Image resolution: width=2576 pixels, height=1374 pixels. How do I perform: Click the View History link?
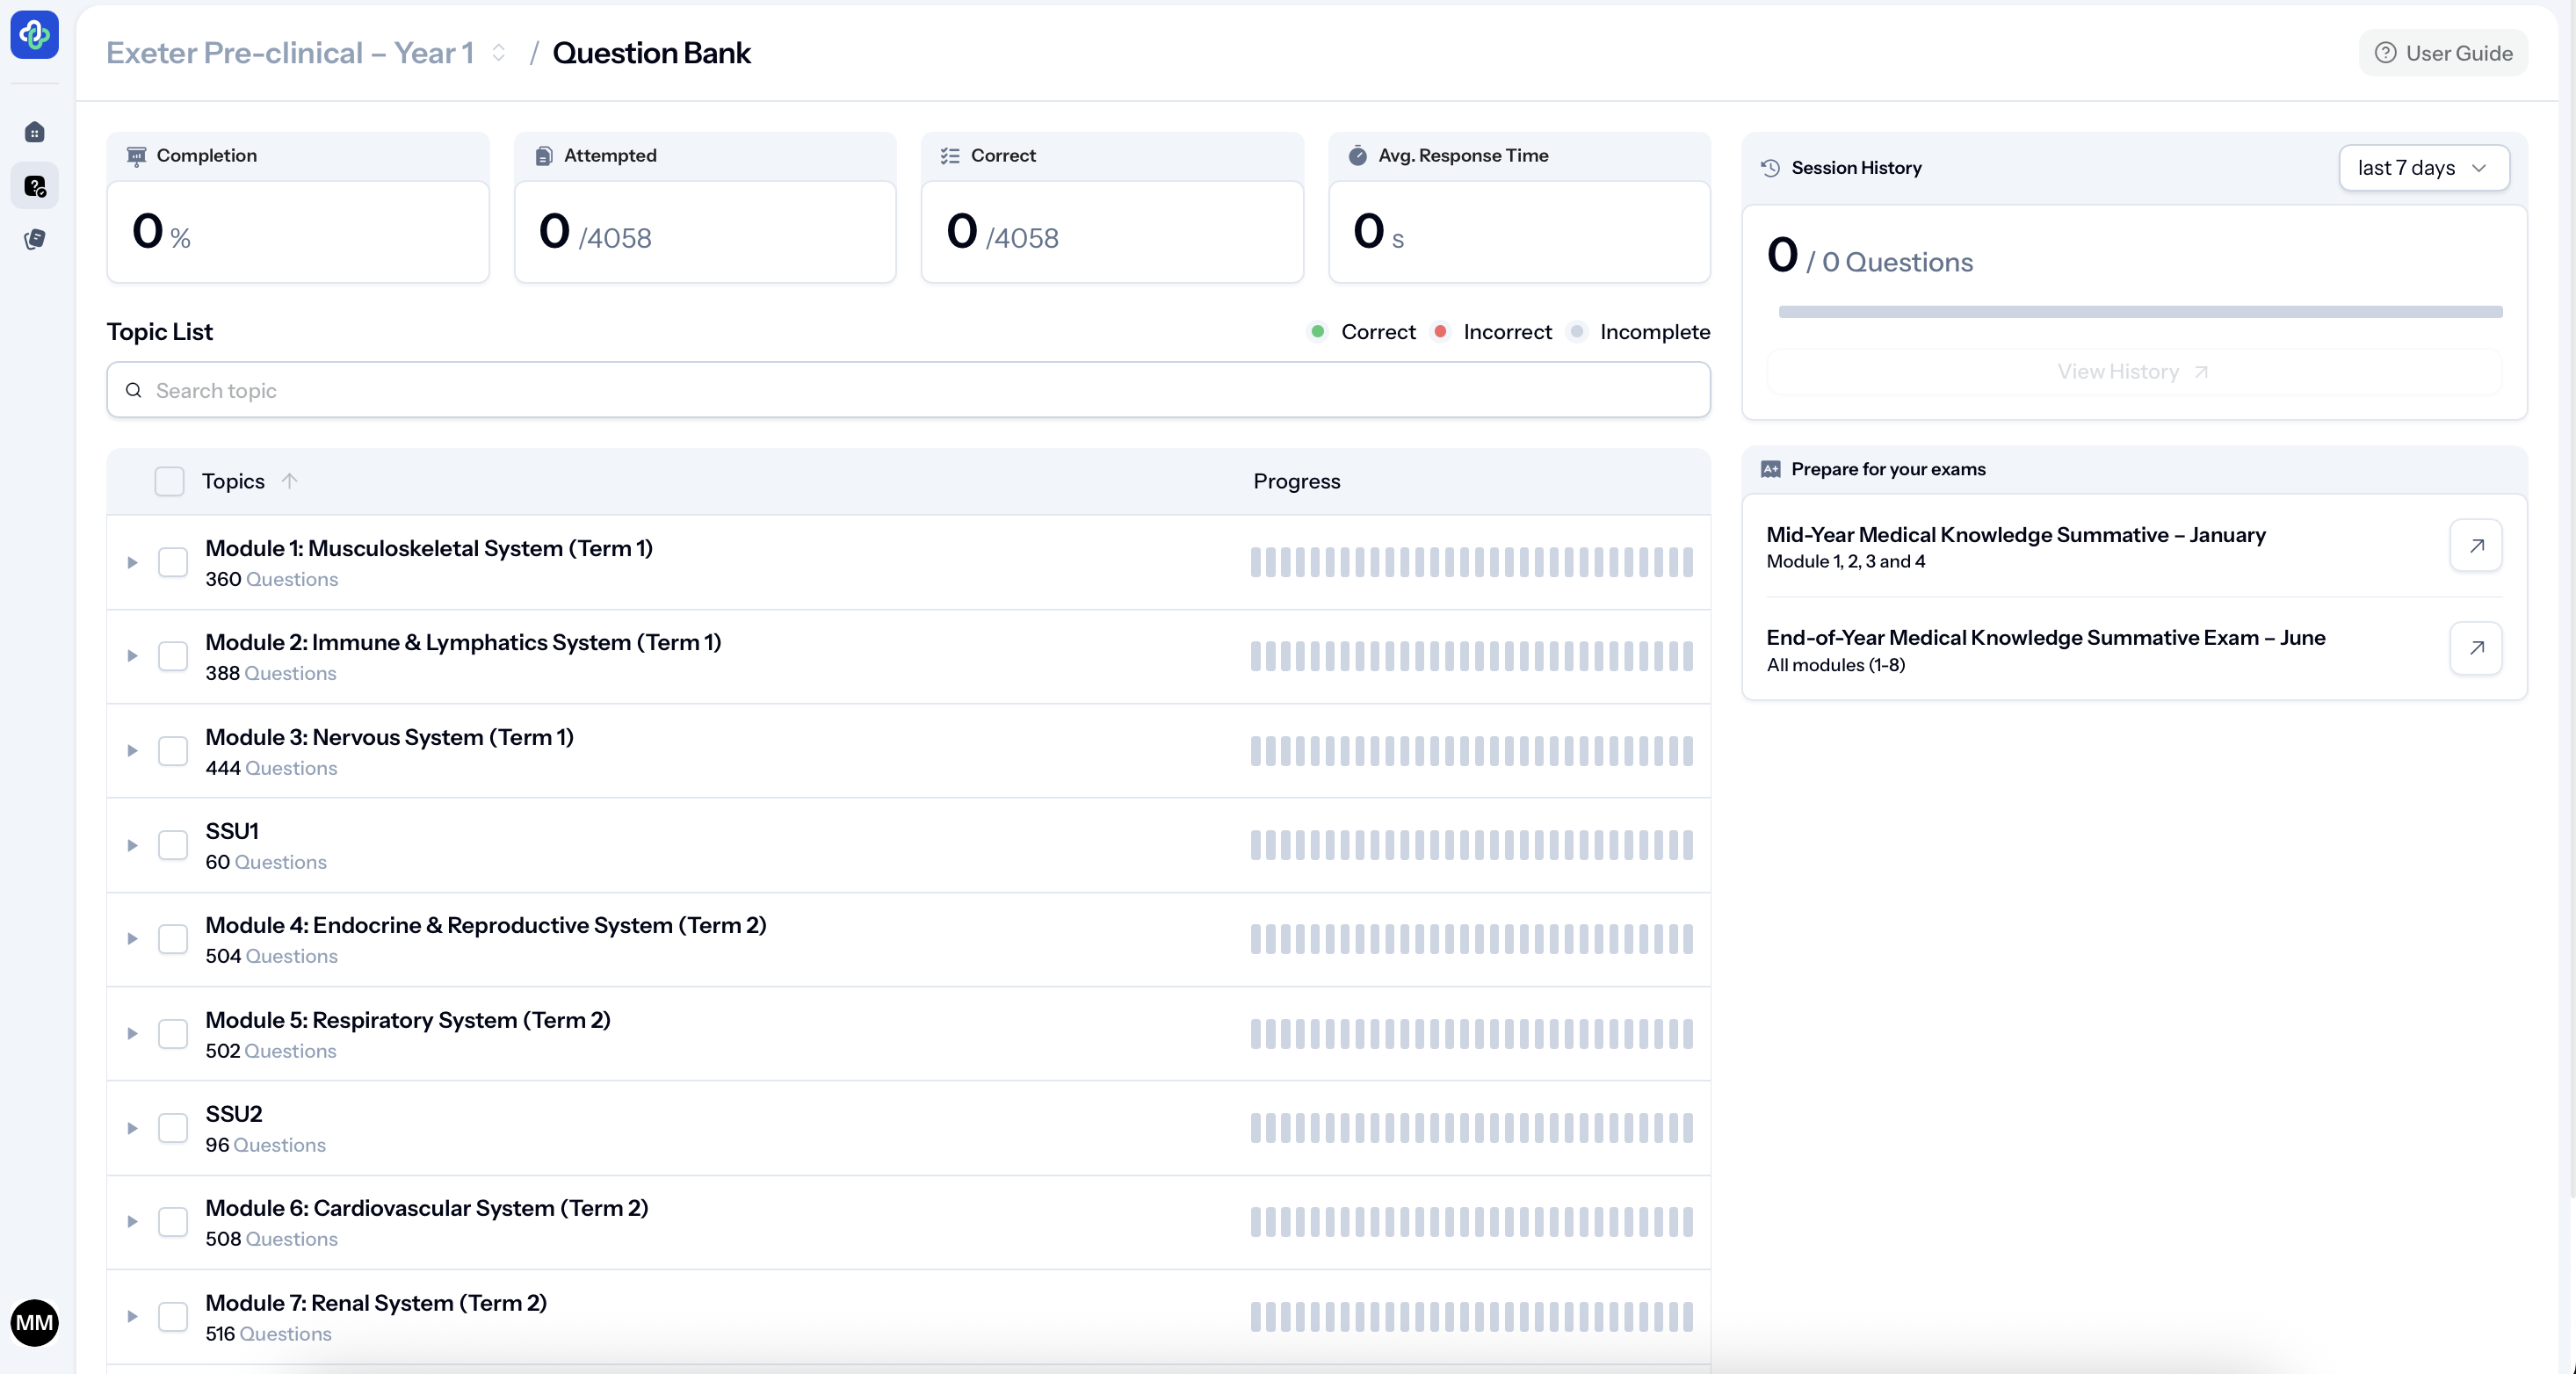point(2132,372)
